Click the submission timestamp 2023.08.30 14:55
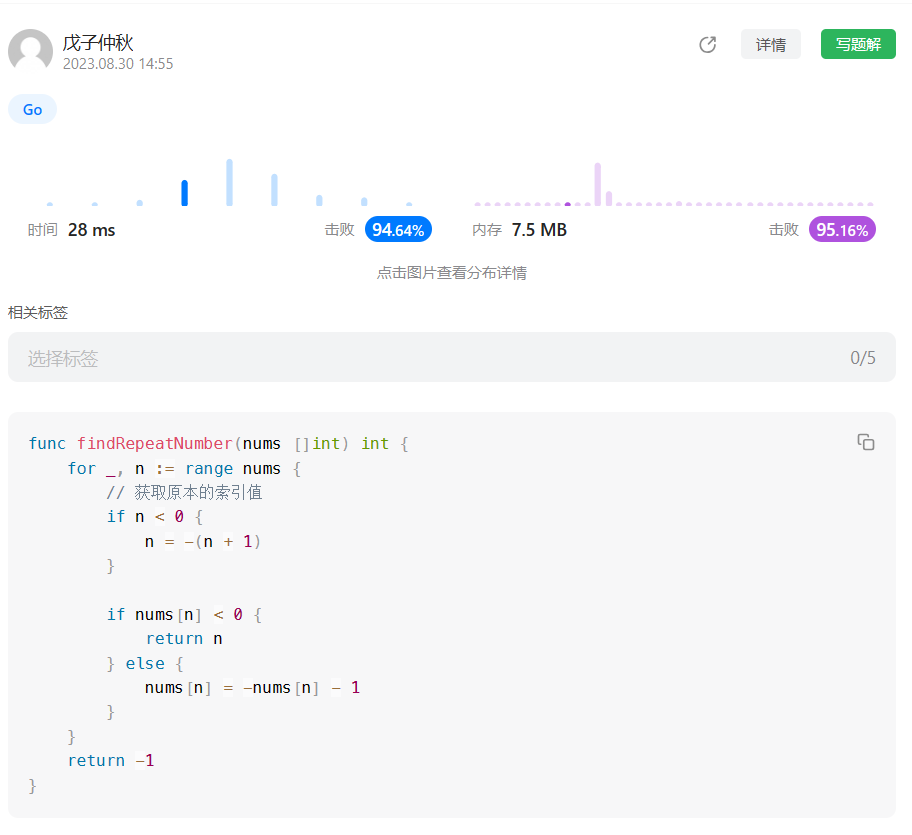This screenshot has width=912, height=835. point(118,64)
